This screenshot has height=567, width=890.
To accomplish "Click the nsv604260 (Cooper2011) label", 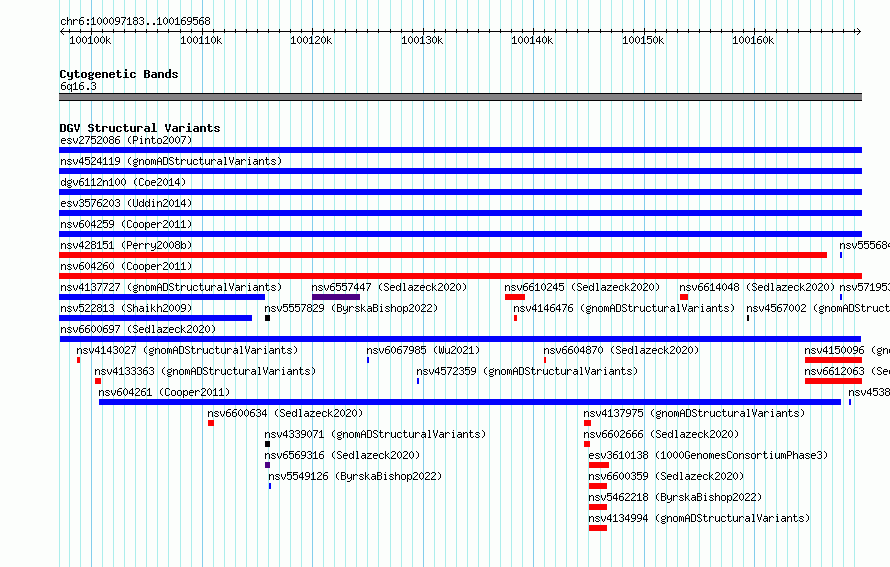I will pyautogui.click(x=126, y=266).
